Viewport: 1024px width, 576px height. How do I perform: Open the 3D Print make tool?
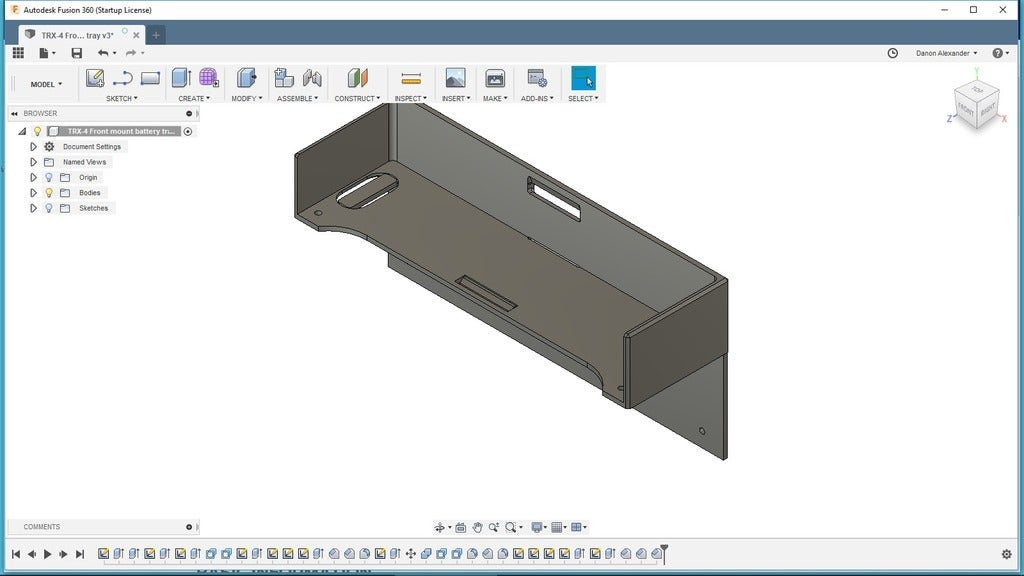tap(495, 78)
